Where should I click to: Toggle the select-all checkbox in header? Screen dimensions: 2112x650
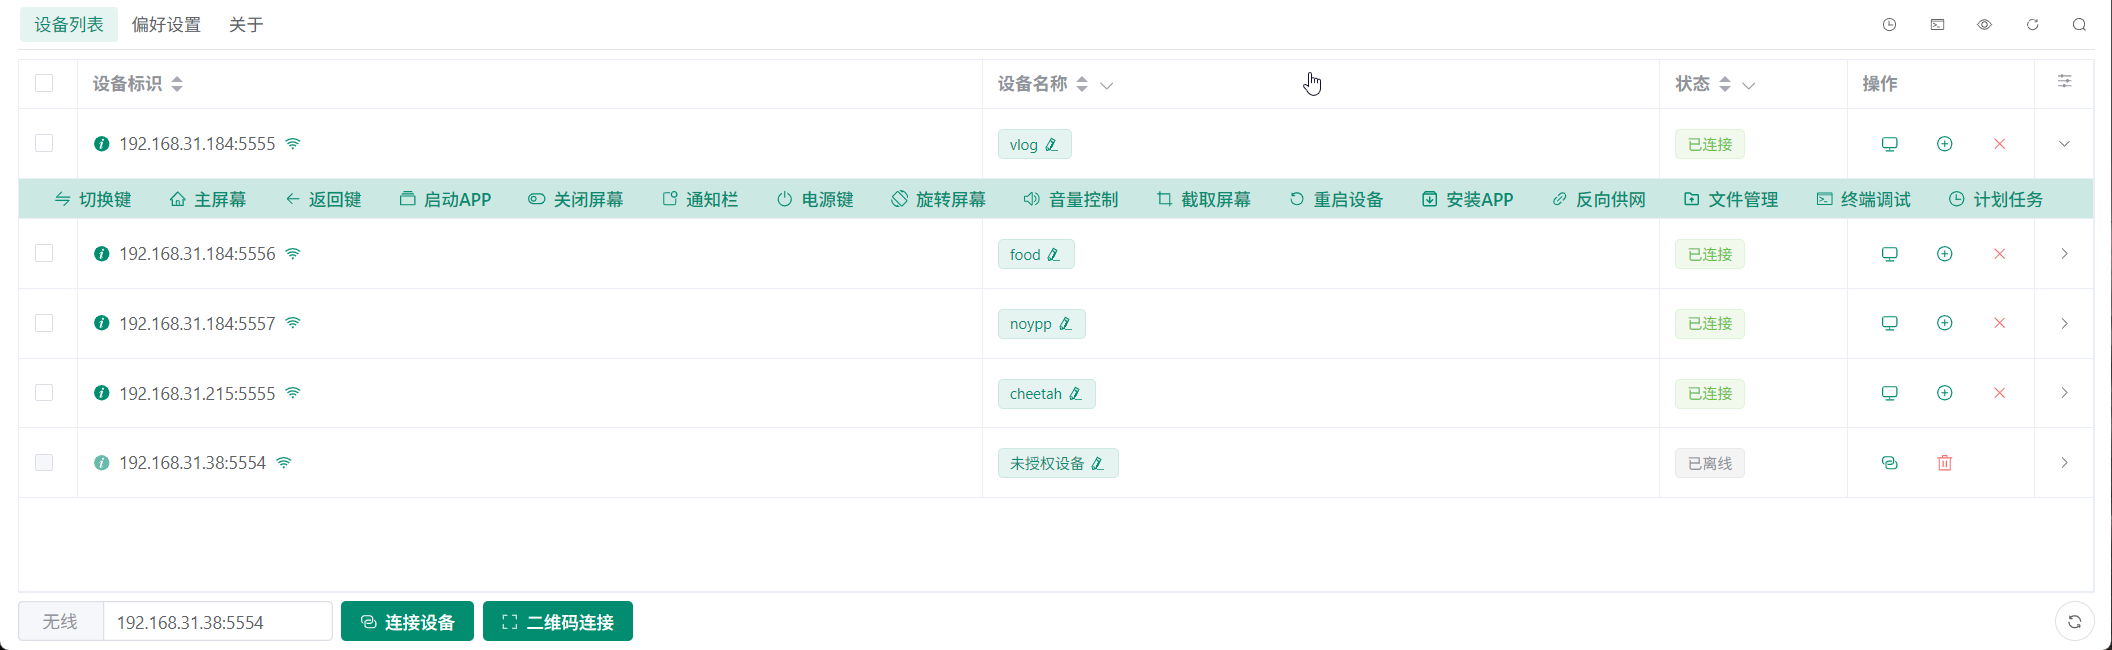pos(44,83)
